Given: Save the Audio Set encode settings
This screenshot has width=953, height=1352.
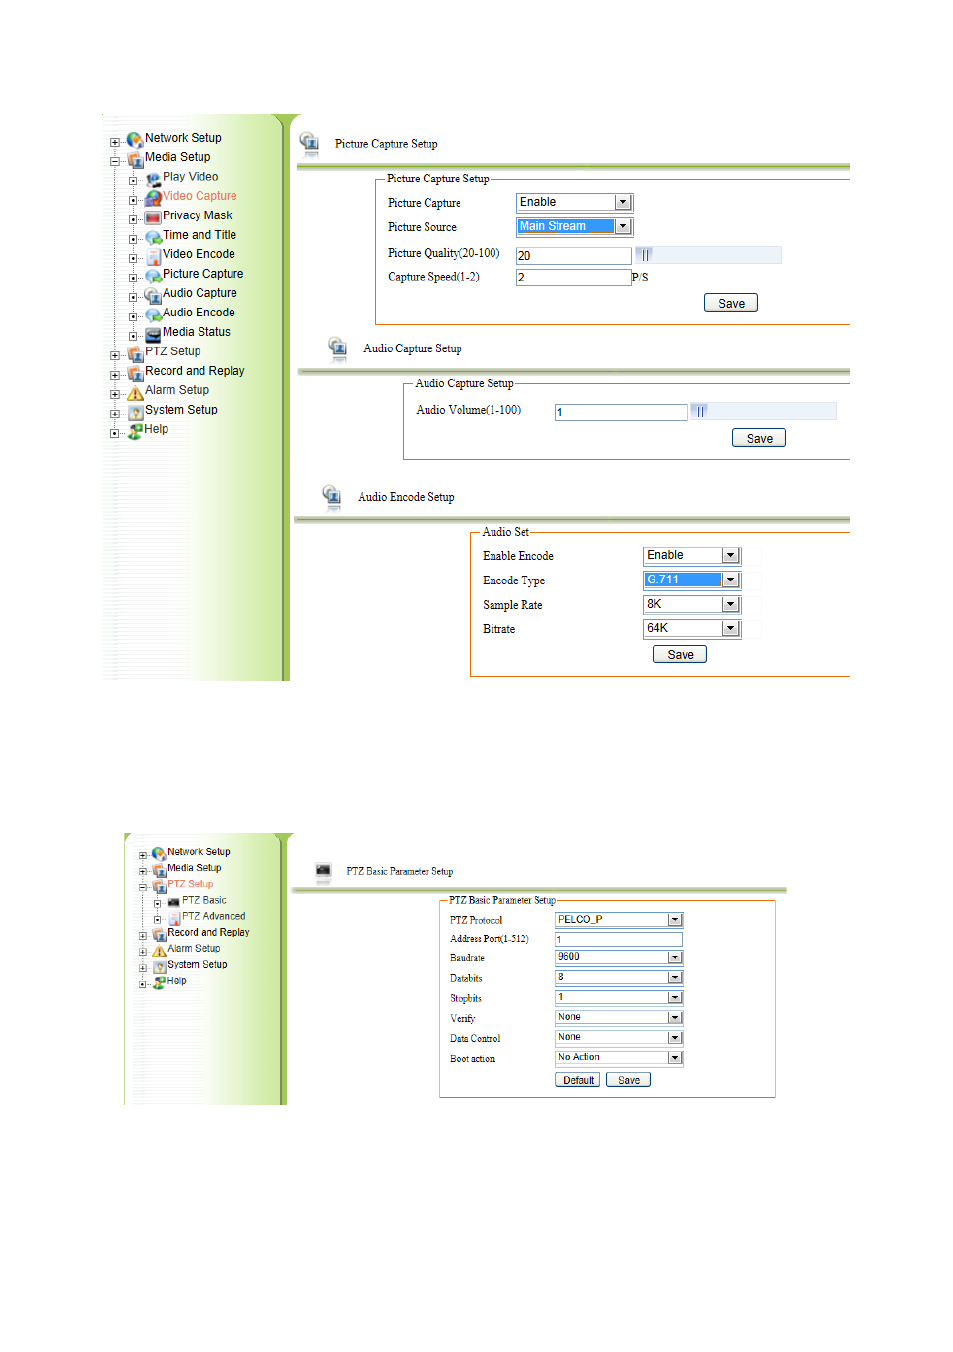Looking at the screenshot, I should [x=680, y=654].
